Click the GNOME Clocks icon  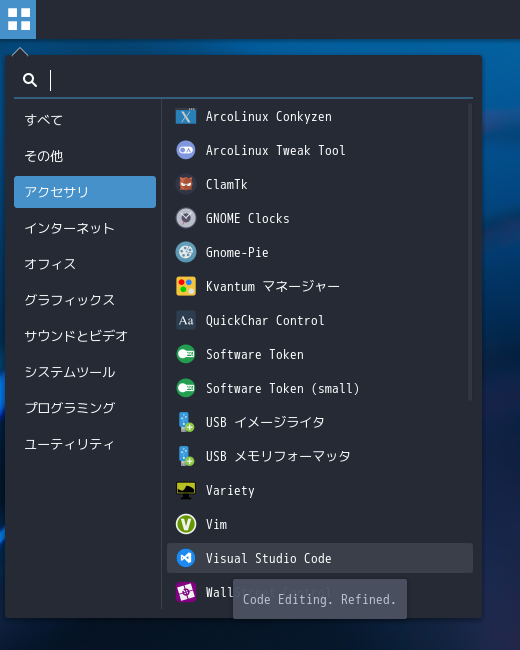pos(186,218)
